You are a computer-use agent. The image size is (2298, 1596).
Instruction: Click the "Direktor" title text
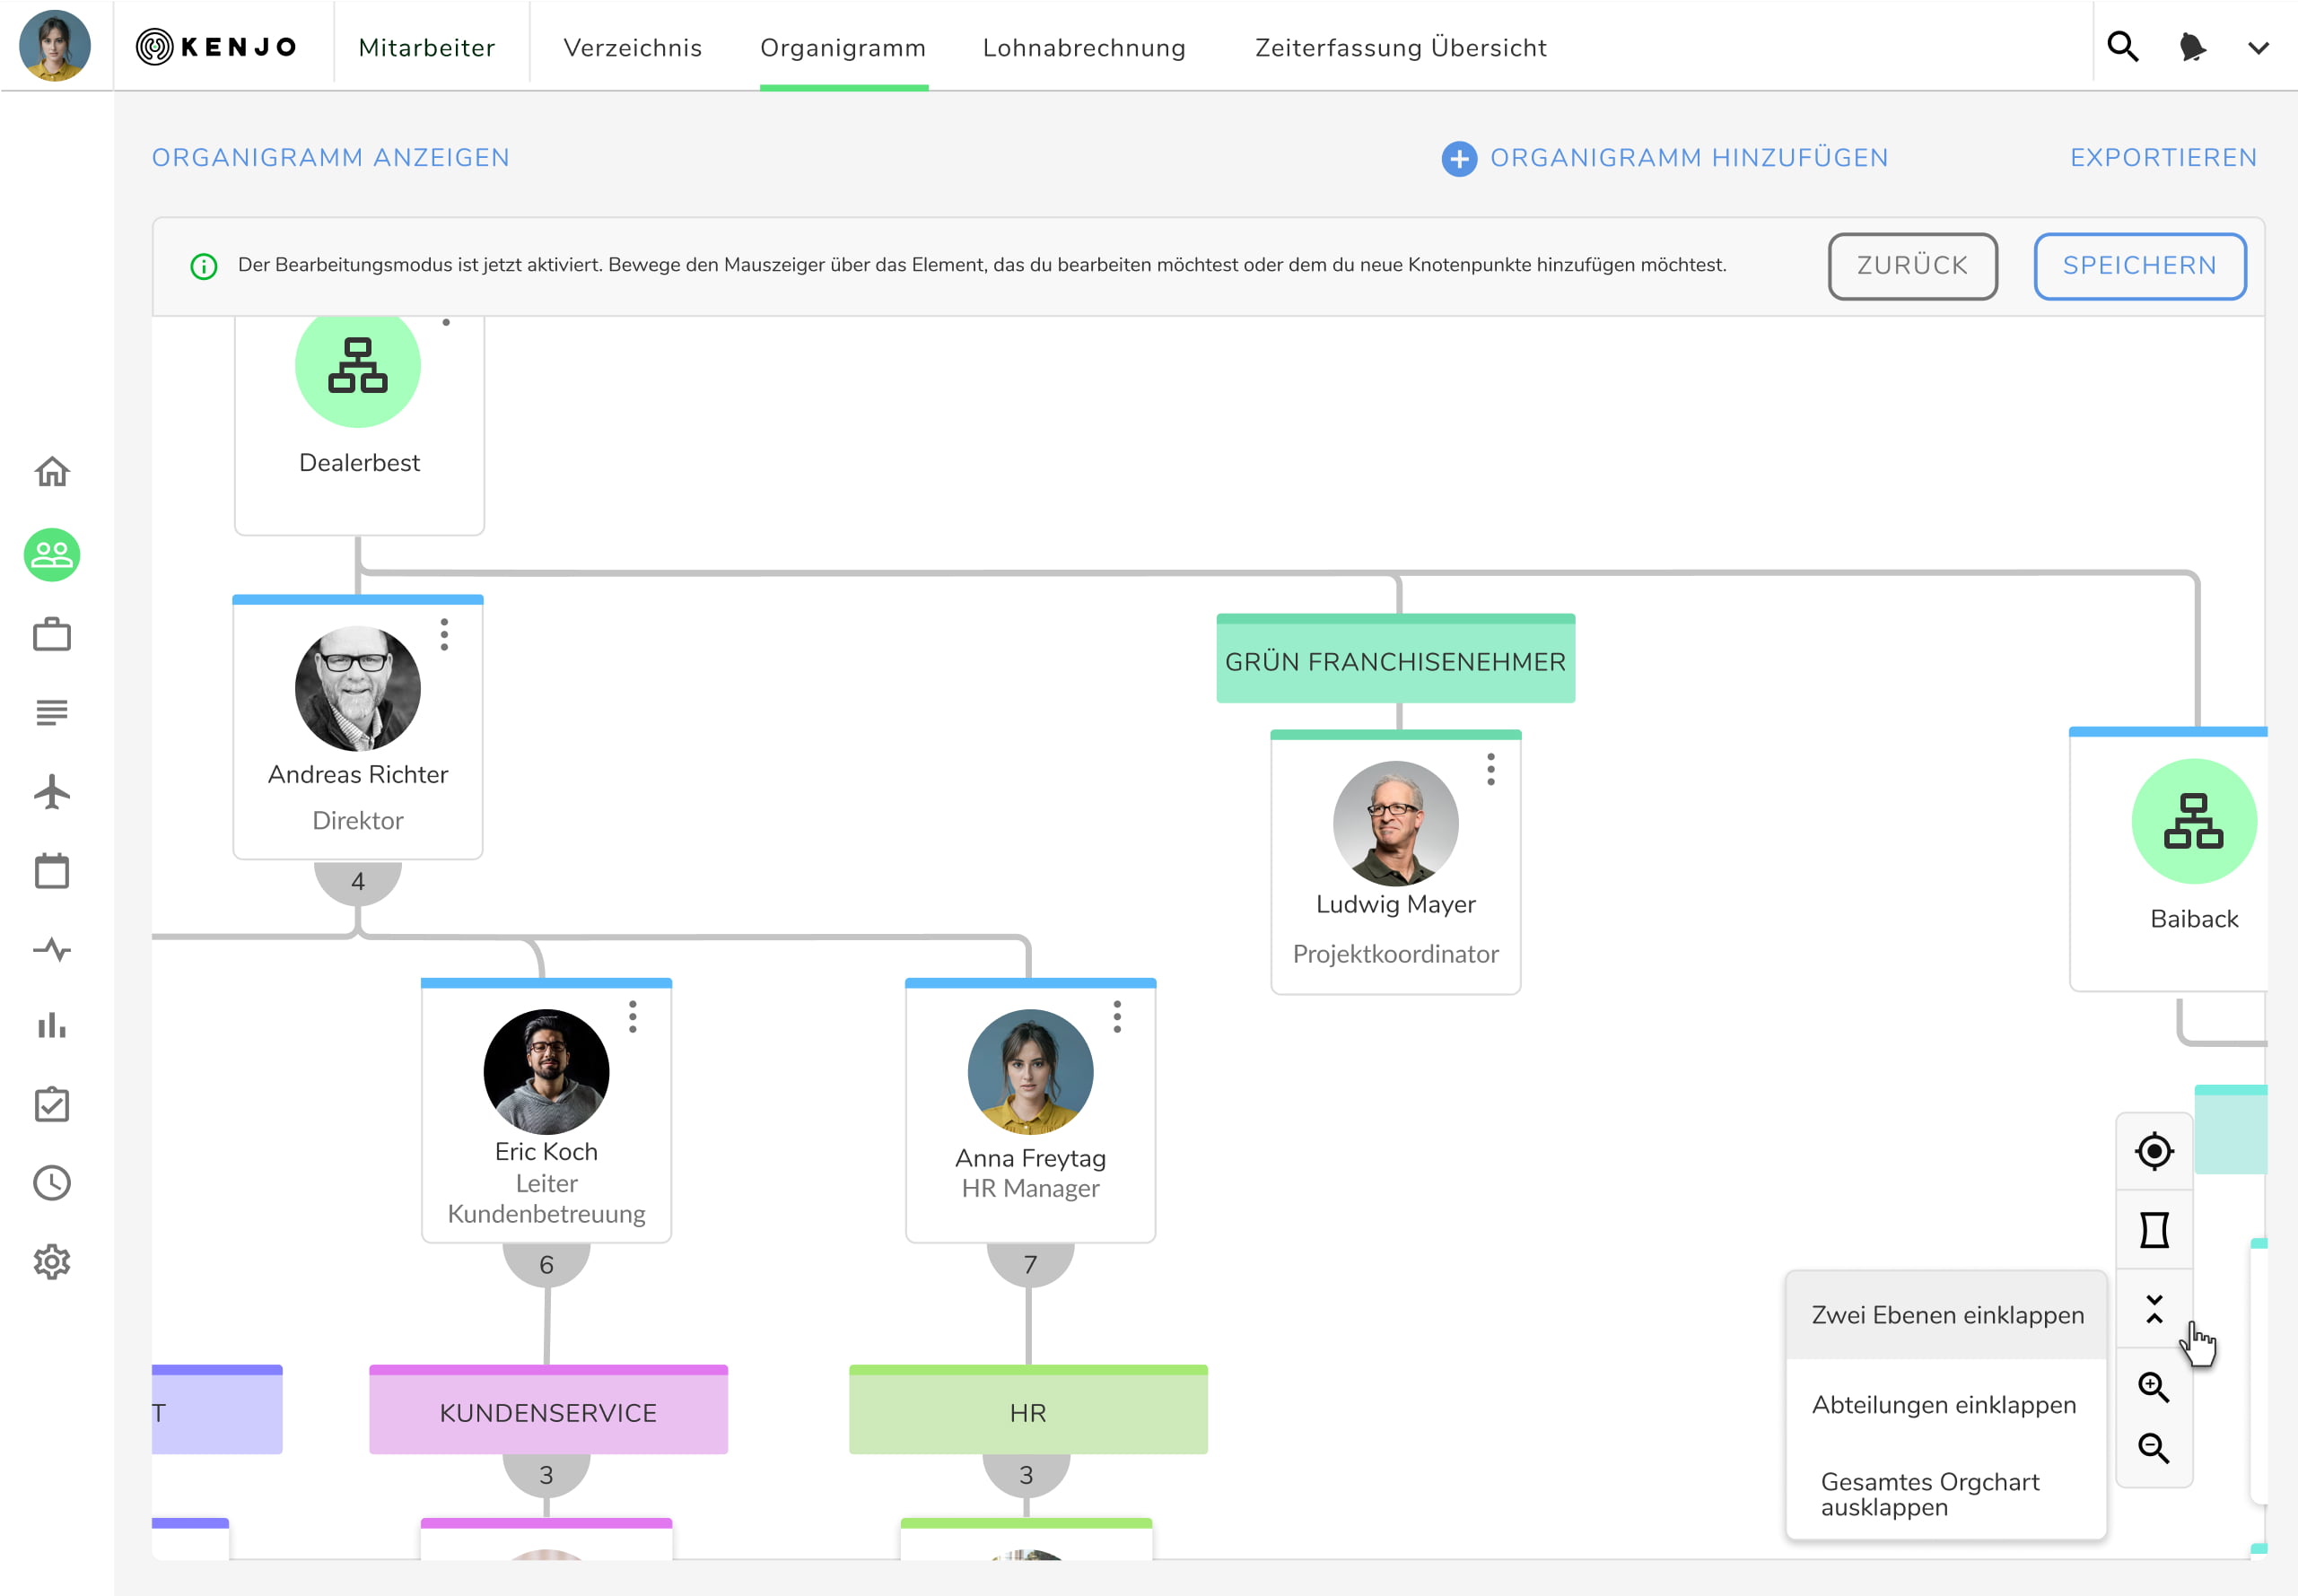[x=358, y=820]
